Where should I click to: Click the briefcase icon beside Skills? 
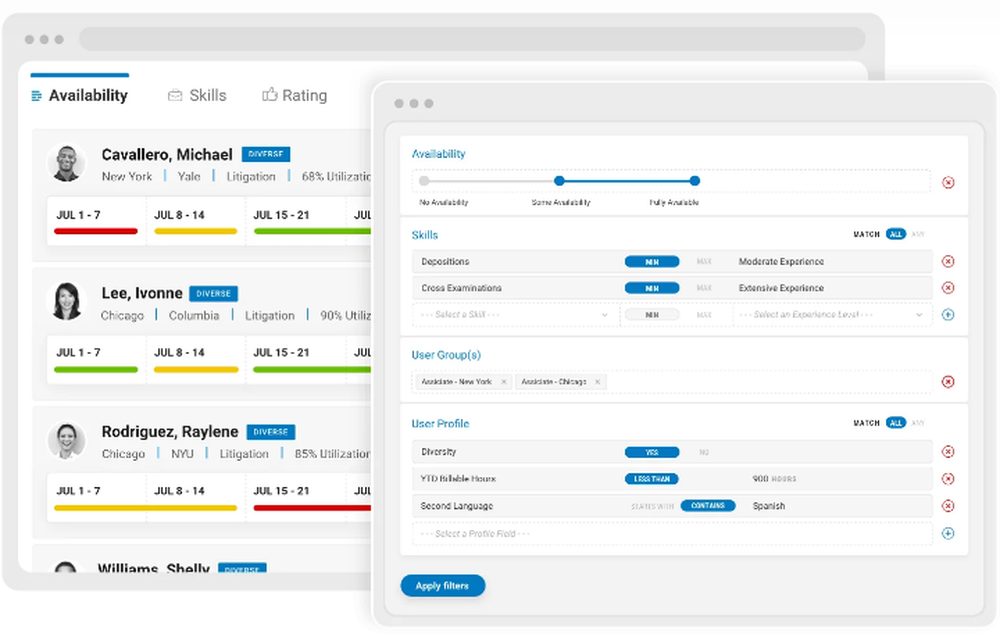(175, 96)
